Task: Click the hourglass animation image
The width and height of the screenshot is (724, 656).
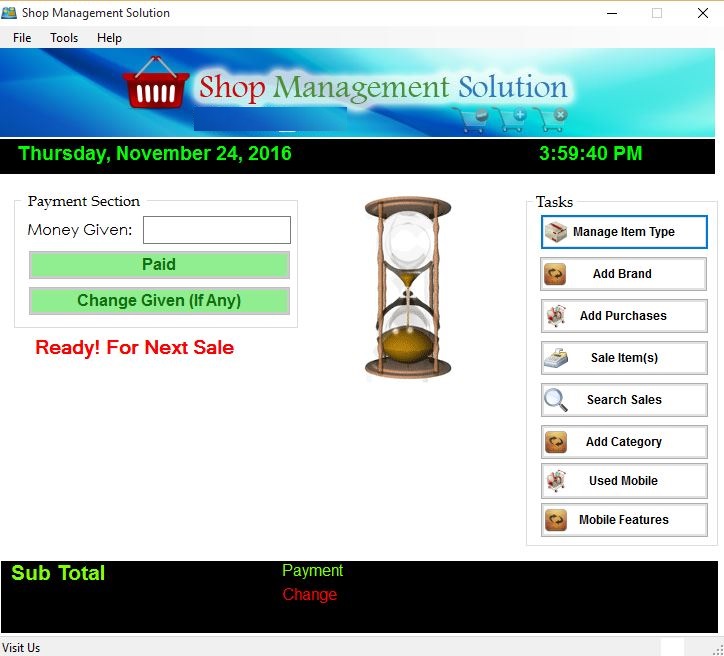Action: (x=408, y=288)
